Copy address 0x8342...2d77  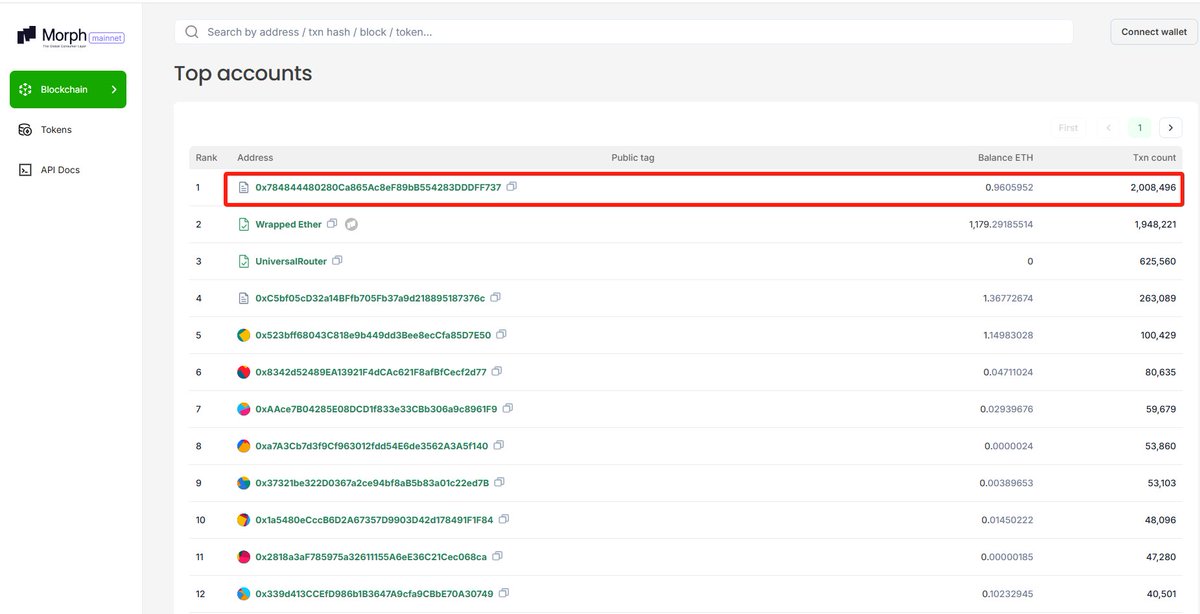click(x=497, y=371)
